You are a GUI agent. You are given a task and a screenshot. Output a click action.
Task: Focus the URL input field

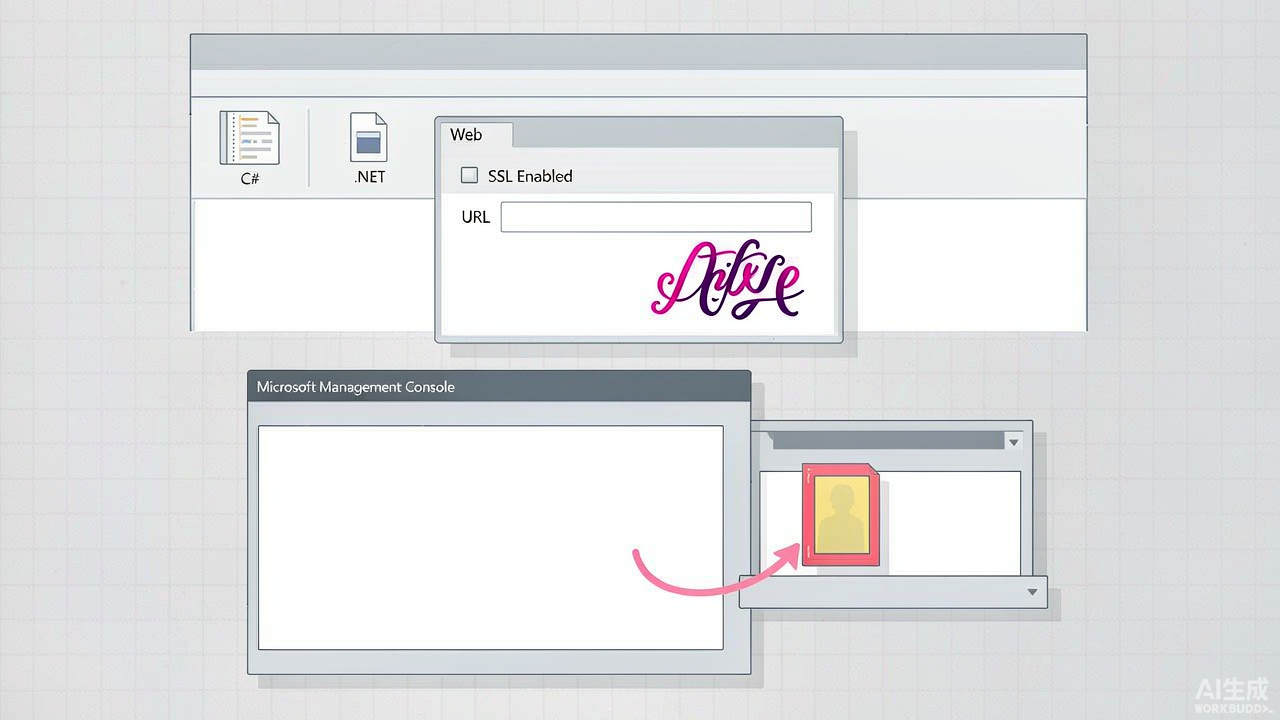tap(656, 217)
